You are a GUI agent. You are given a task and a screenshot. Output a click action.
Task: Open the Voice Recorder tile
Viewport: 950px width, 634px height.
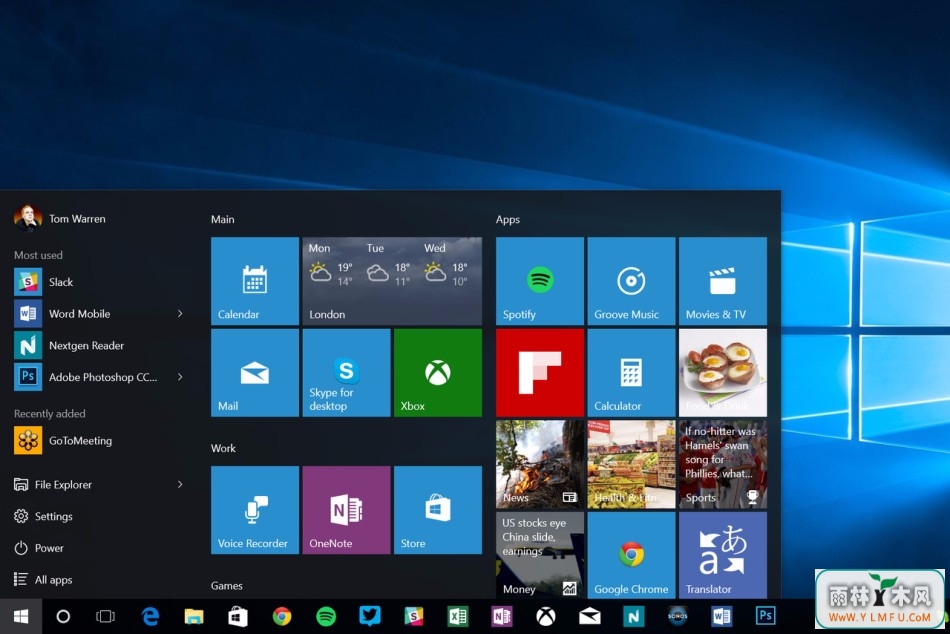[x=254, y=510]
